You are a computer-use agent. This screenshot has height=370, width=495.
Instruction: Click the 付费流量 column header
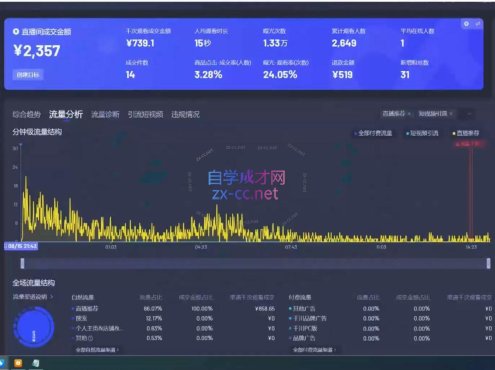[x=300, y=297]
